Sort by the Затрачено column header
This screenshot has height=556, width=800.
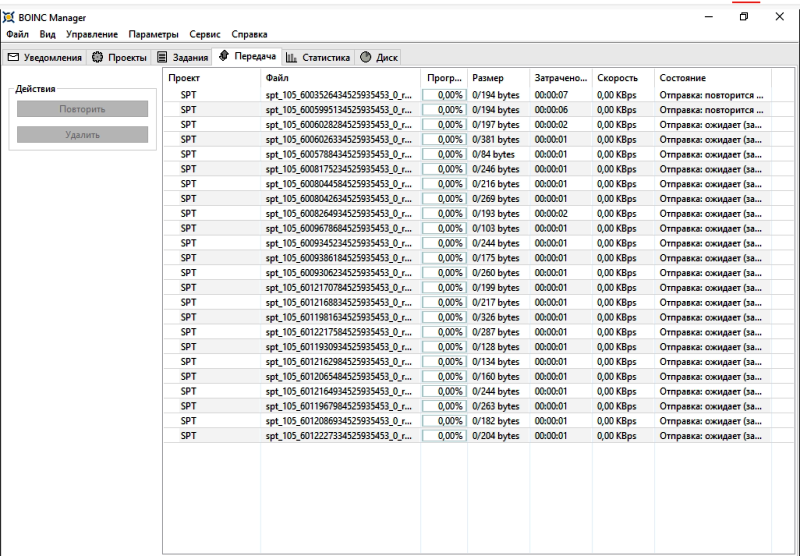coord(561,78)
